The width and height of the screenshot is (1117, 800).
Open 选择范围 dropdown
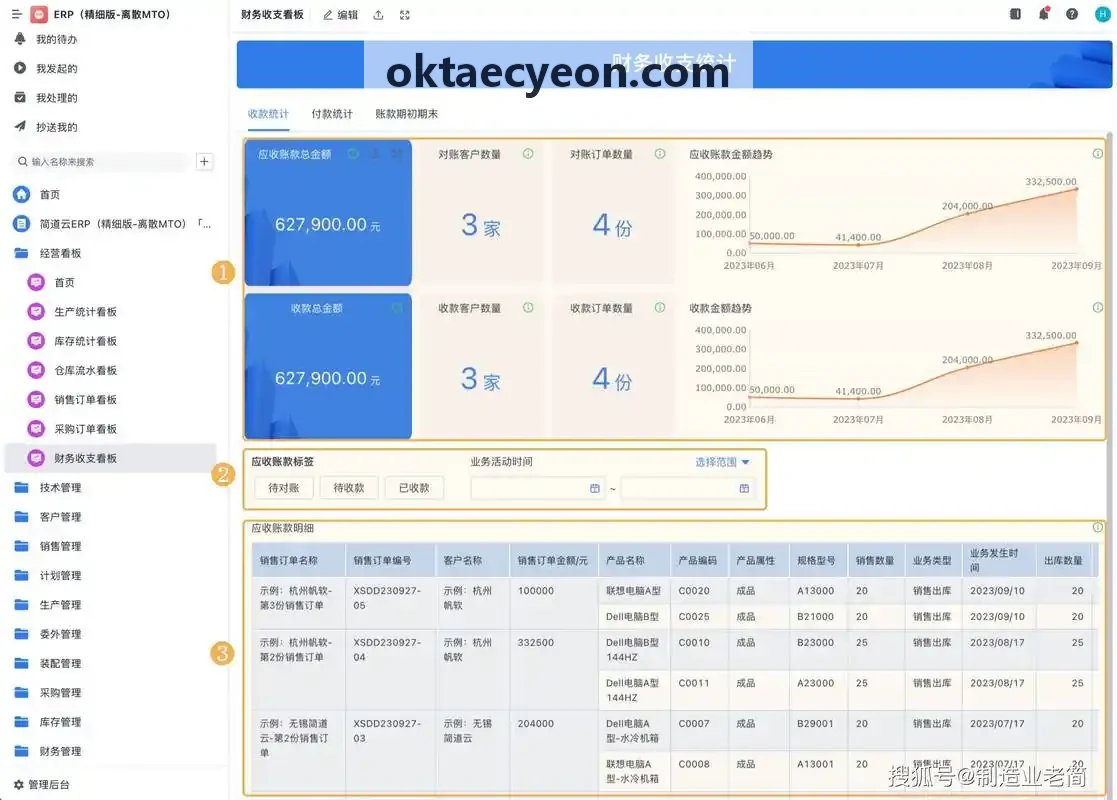coord(722,462)
